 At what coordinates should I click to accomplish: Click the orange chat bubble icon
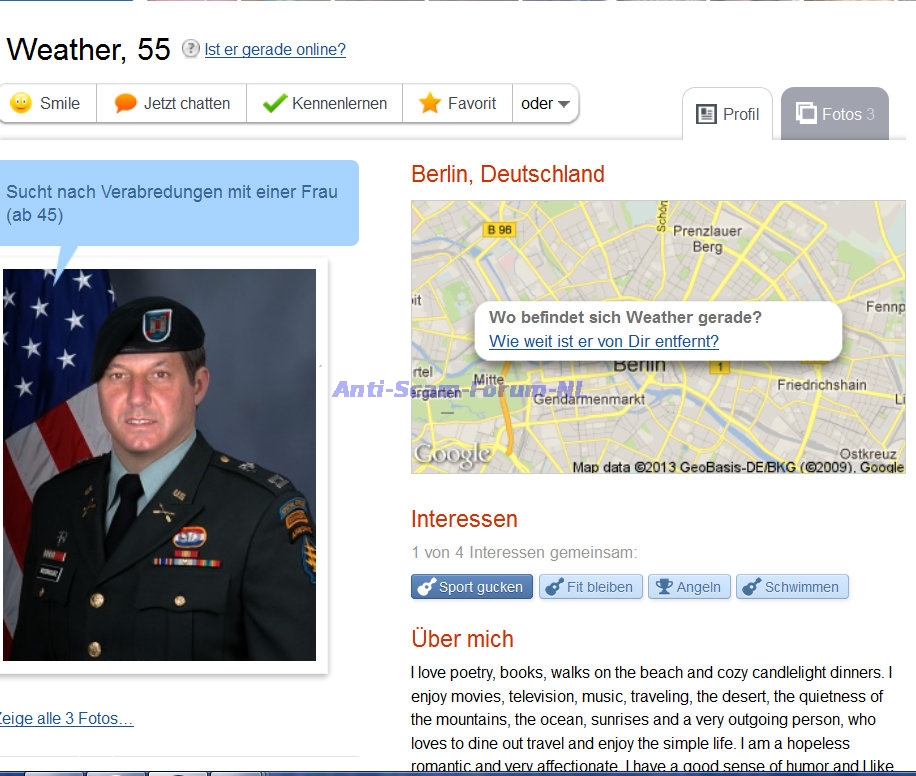click(125, 103)
